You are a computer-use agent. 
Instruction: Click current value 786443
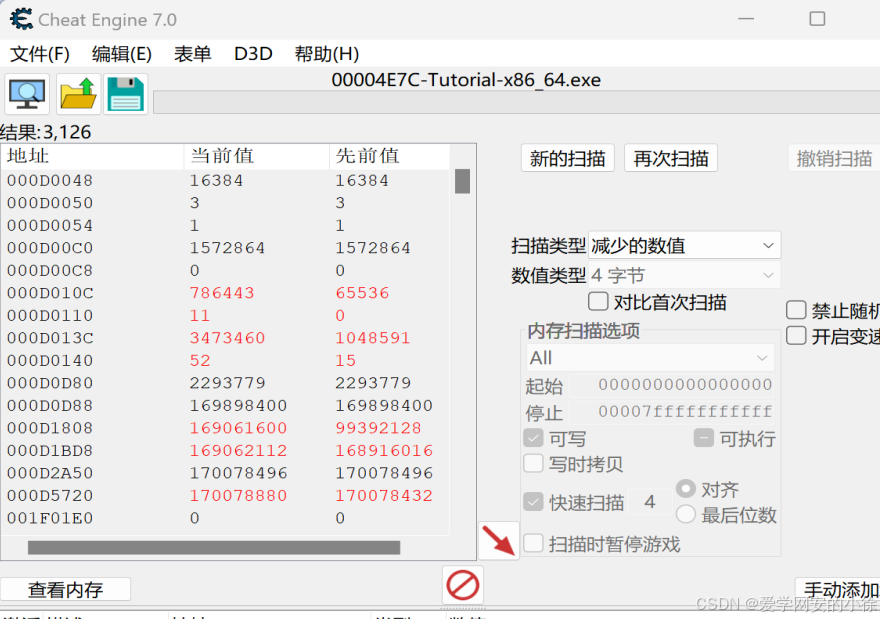pyautogui.click(x=222, y=293)
